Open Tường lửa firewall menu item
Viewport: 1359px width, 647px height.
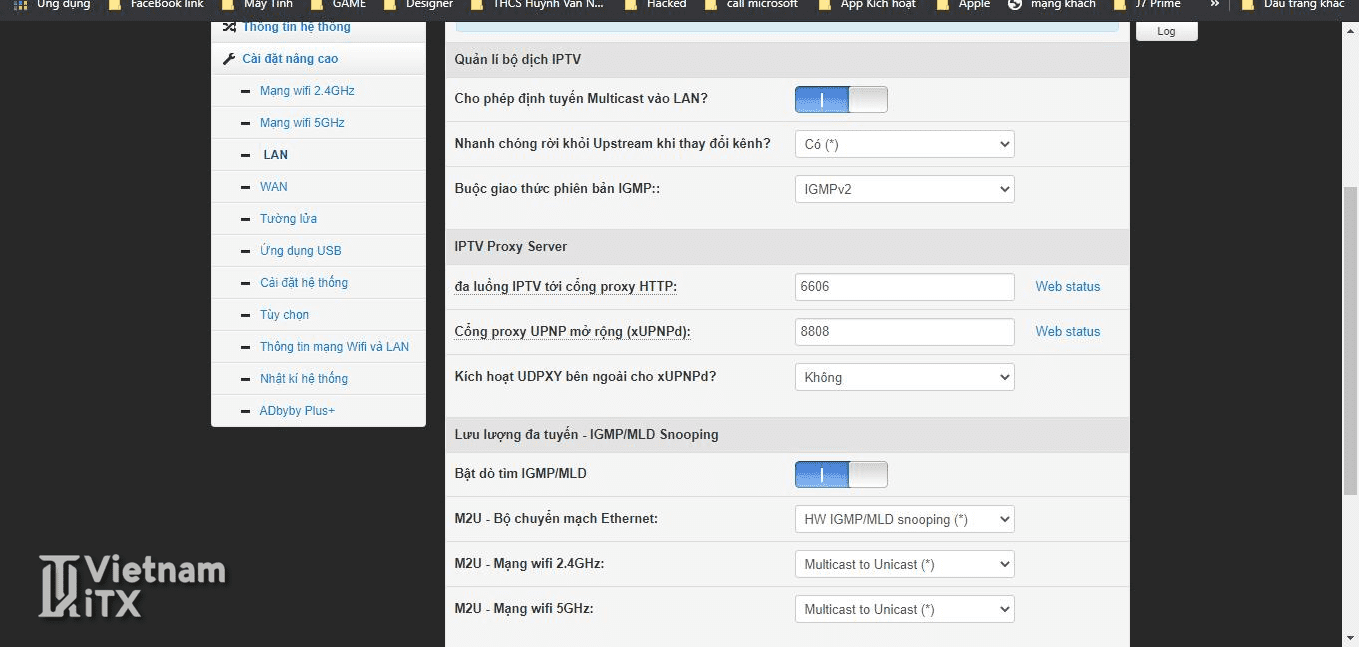point(288,219)
